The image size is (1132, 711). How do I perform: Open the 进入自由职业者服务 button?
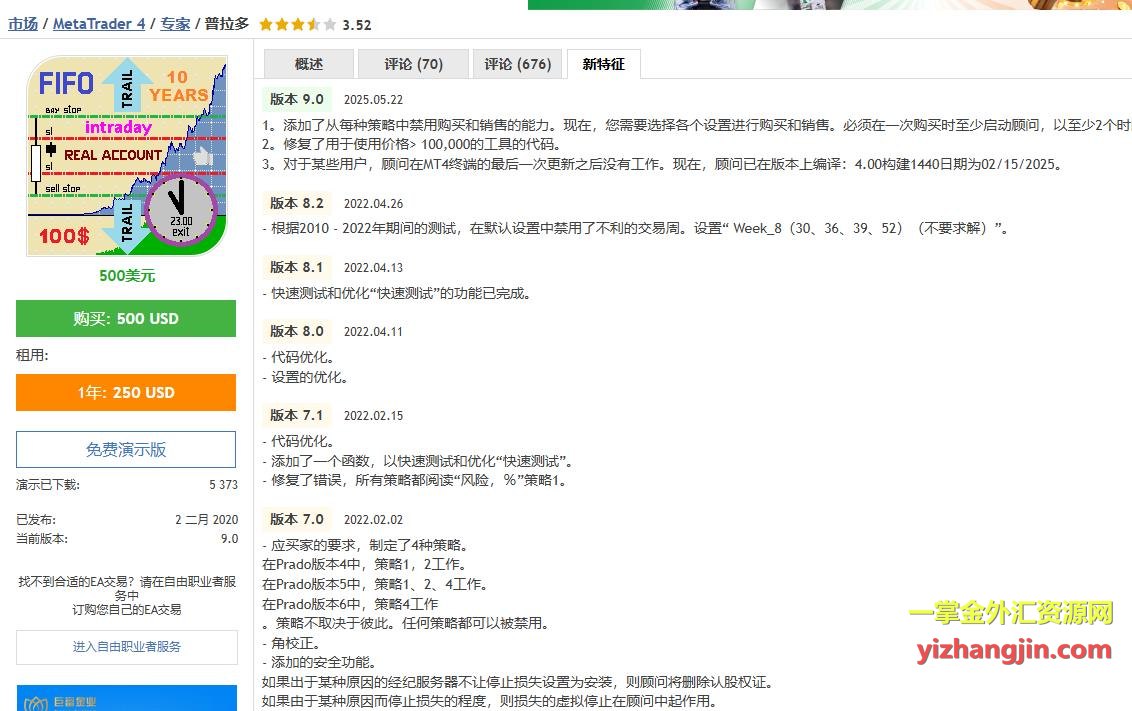pos(126,647)
